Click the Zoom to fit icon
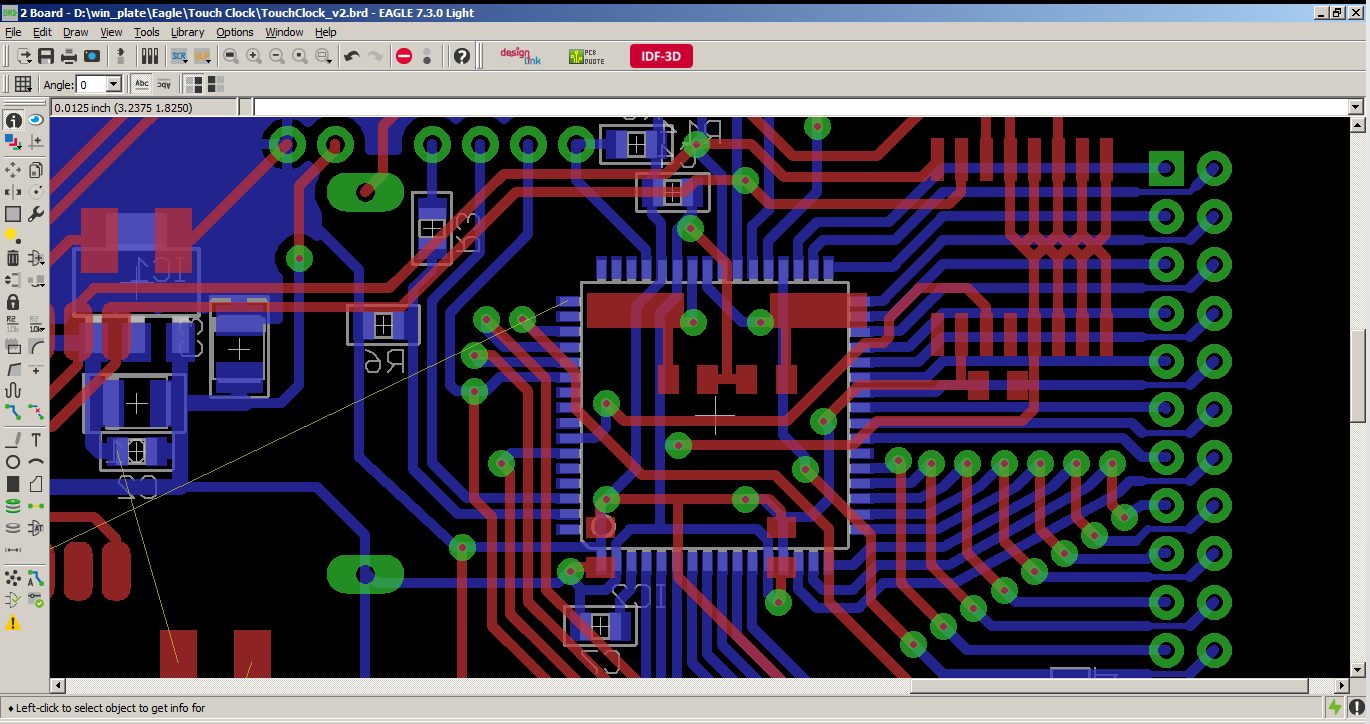The height and width of the screenshot is (724, 1370). [x=231, y=56]
